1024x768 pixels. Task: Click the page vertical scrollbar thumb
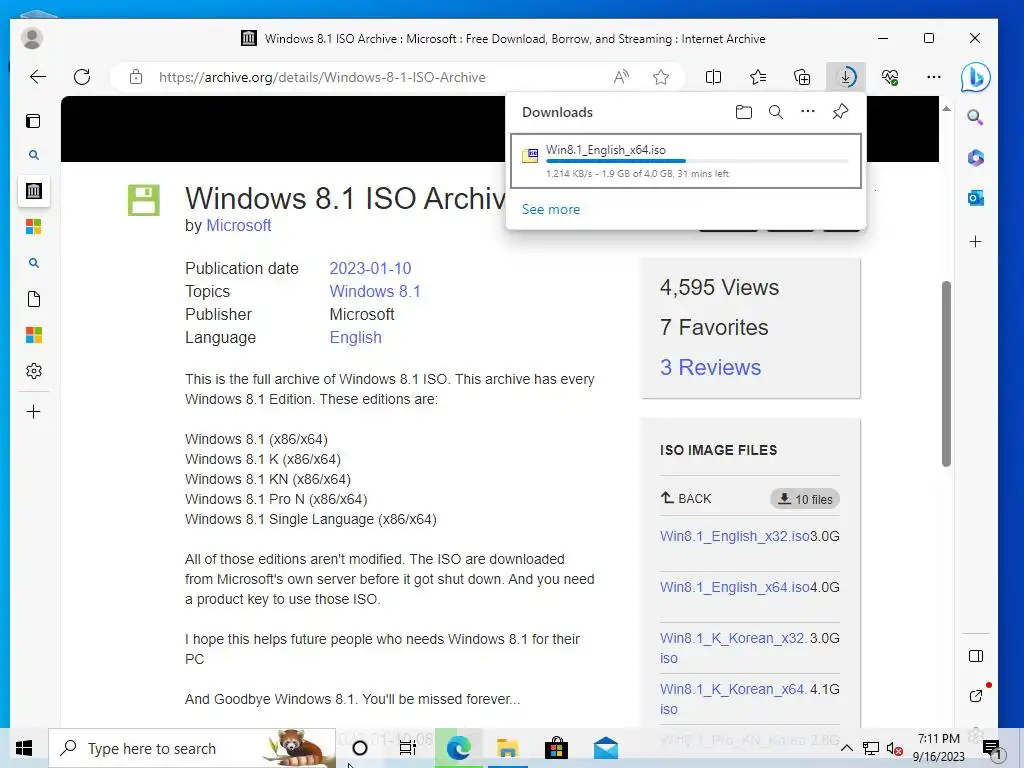tap(946, 374)
